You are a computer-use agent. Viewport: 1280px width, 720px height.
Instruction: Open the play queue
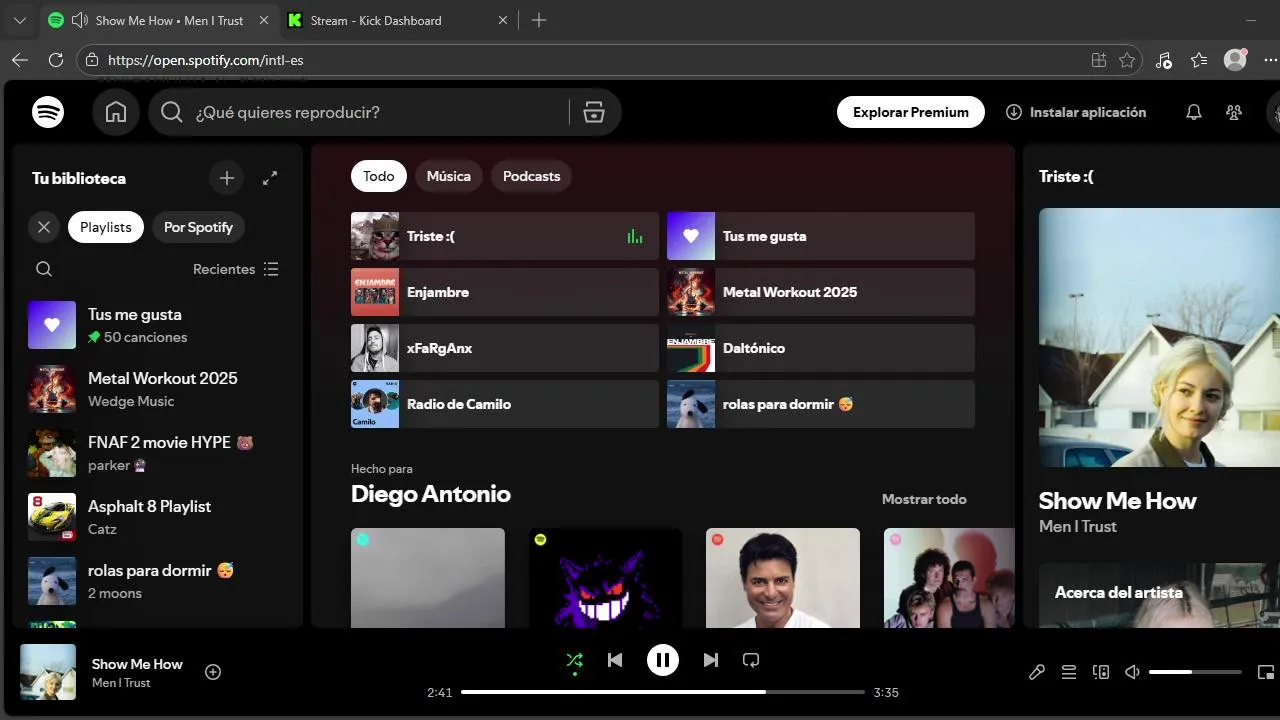[1069, 672]
